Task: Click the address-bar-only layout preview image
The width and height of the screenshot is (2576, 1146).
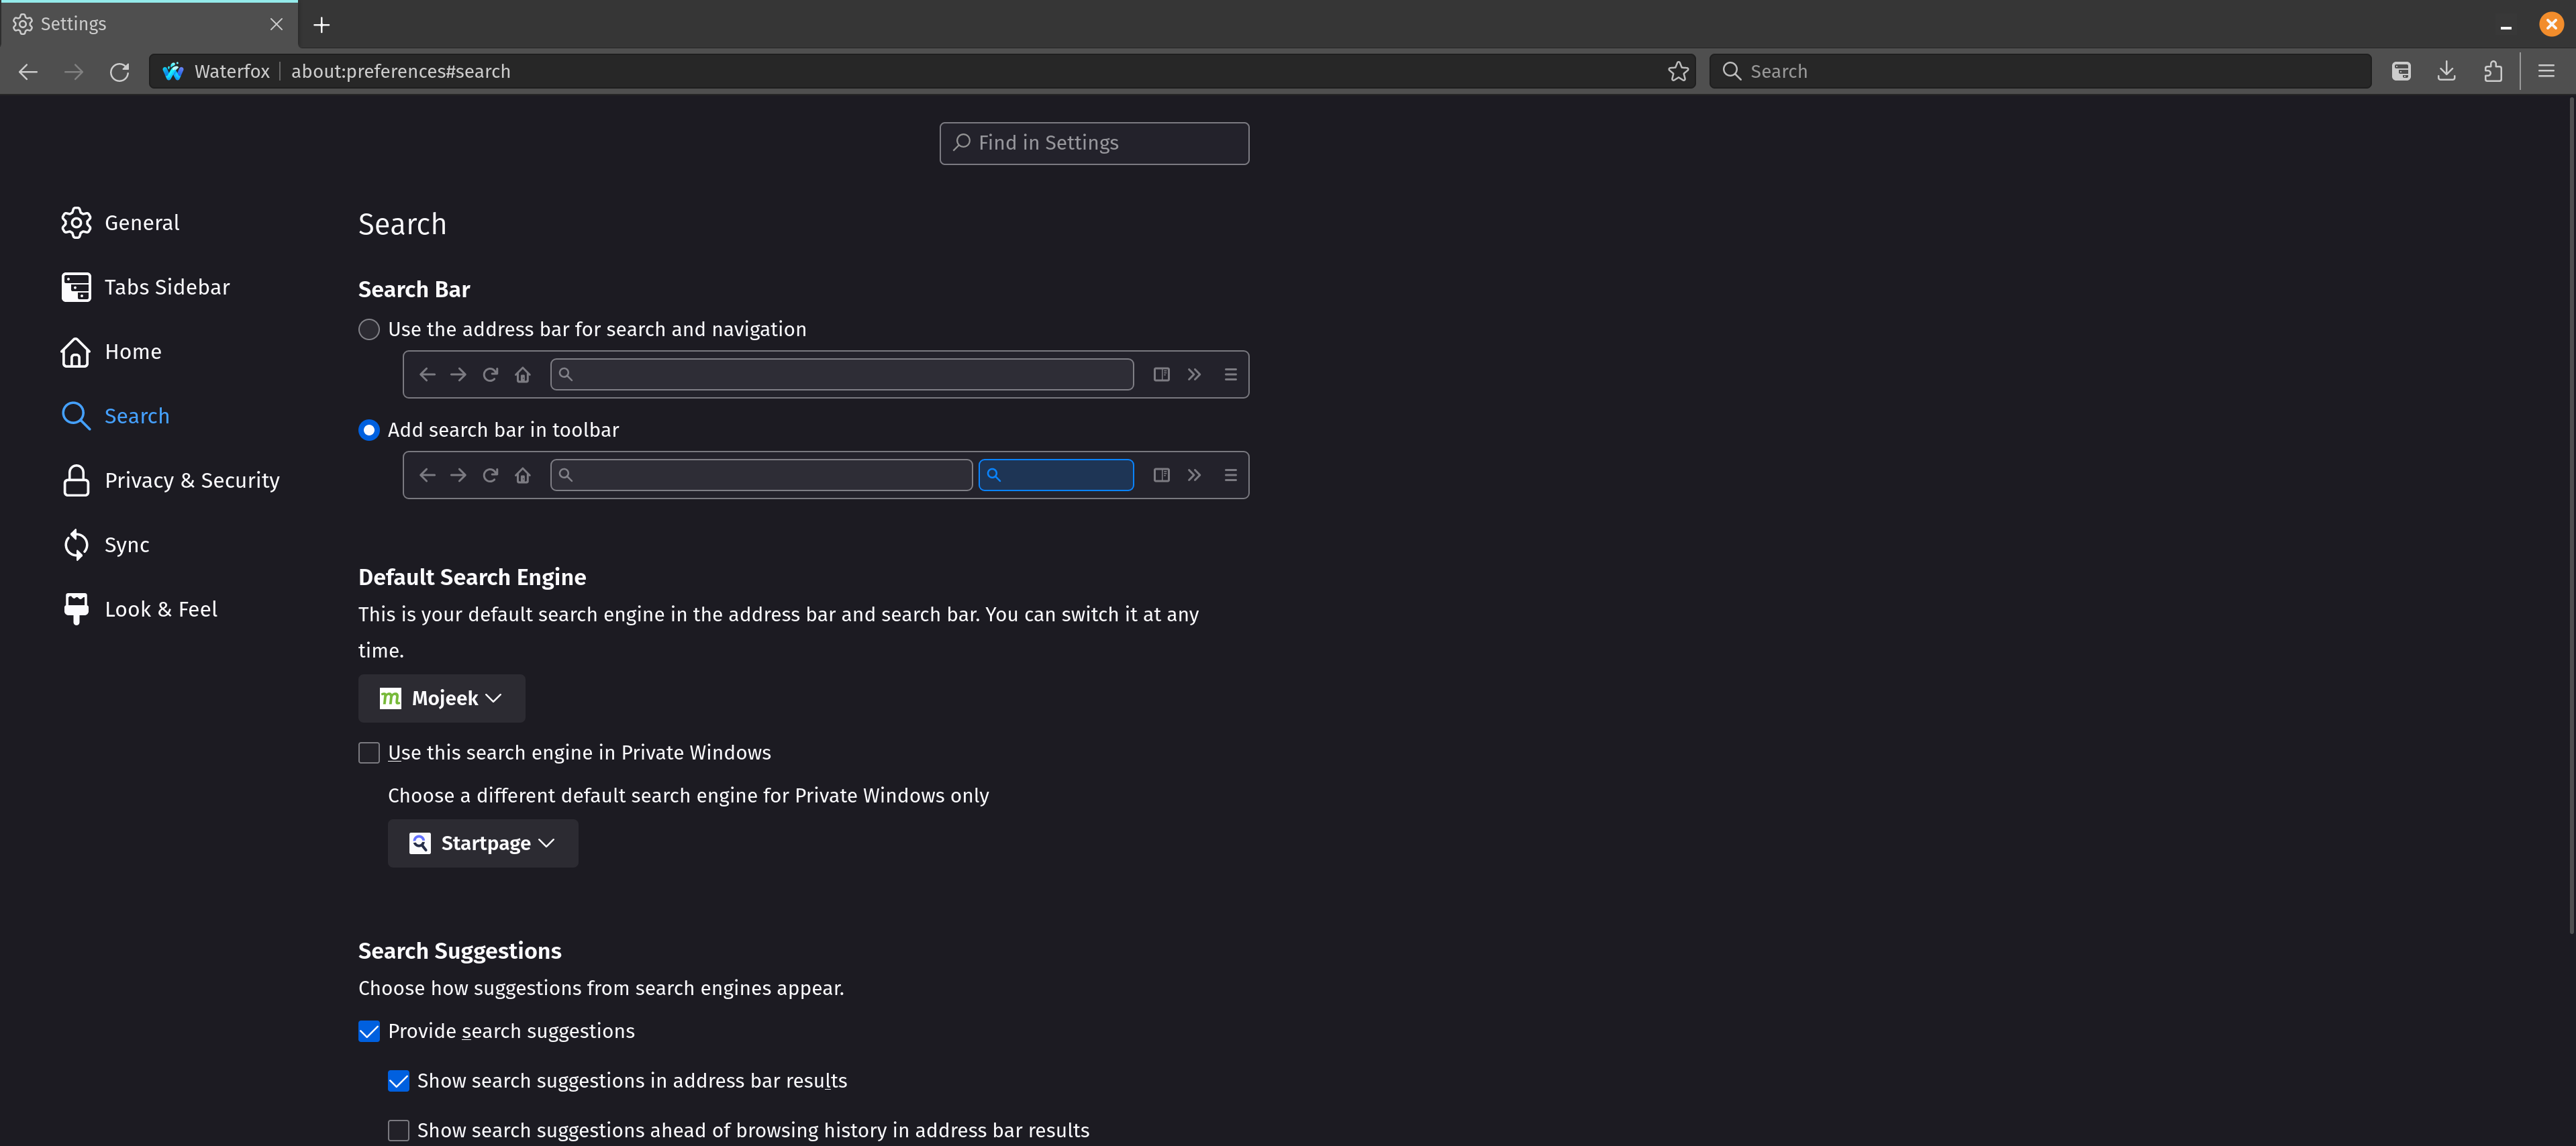Action: pyautogui.click(x=825, y=374)
